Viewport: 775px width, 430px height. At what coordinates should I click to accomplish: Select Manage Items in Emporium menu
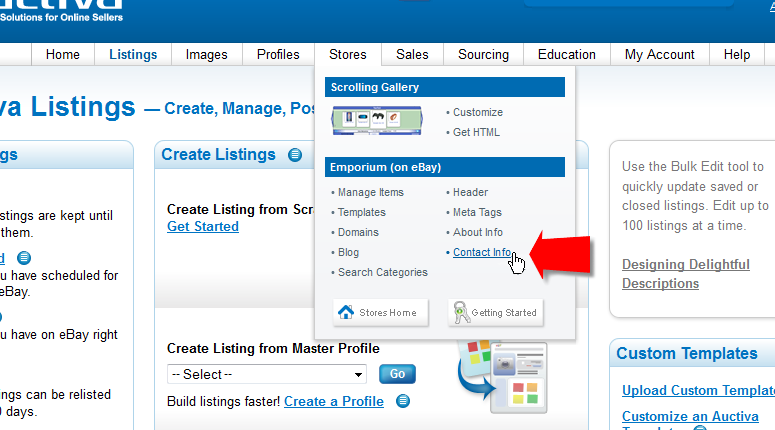click(371, 192)
